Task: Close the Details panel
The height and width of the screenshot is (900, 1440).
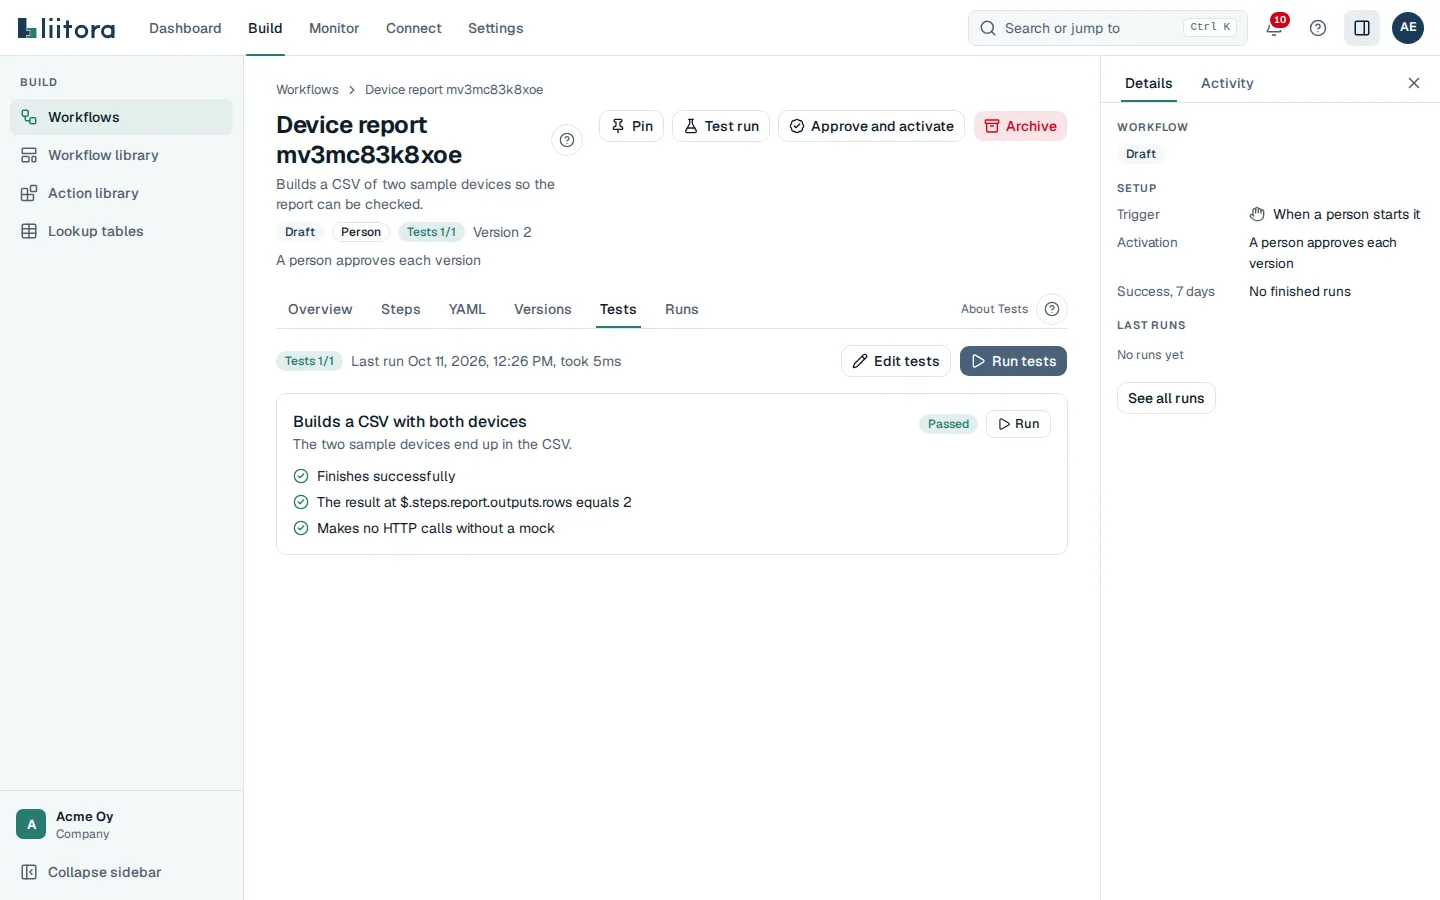Action: (1414, 83)
